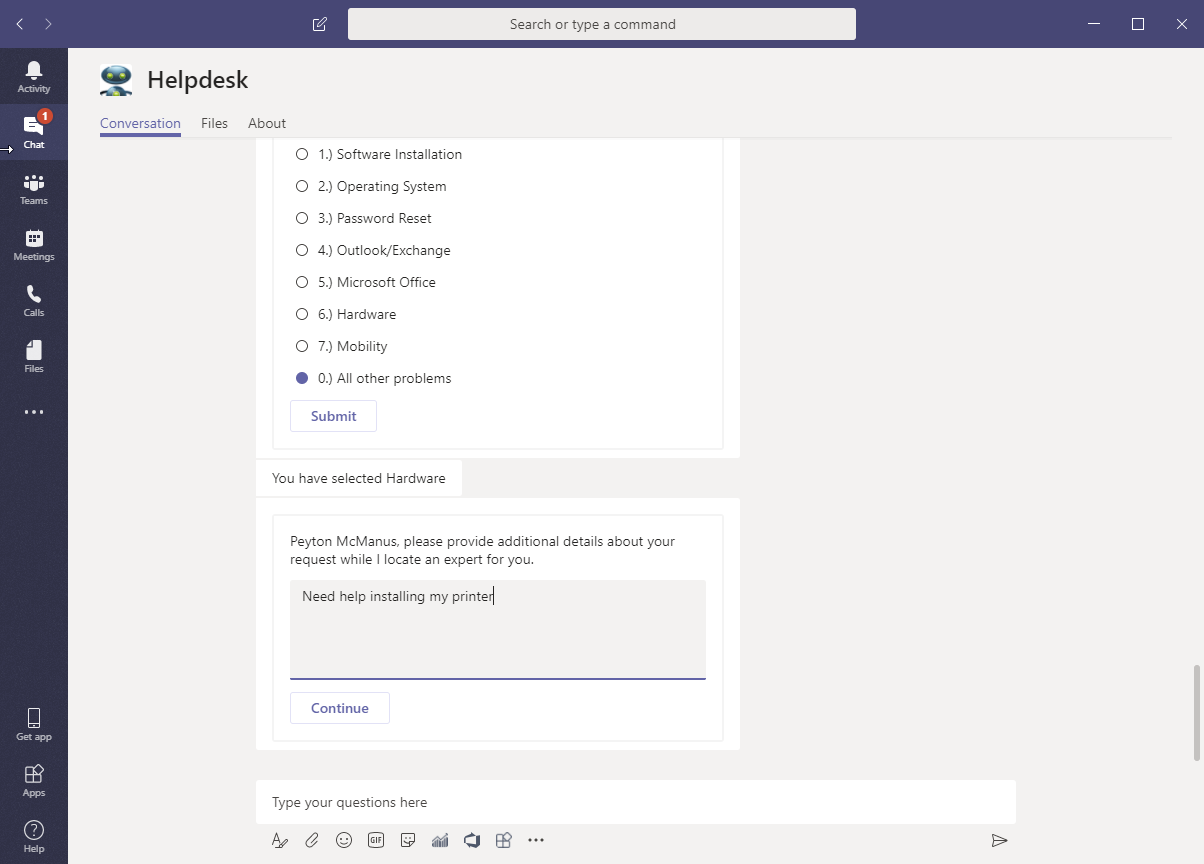Go to Teams in the sidebar
This screenshot has height=864, width=1204.
pos(34,188)
